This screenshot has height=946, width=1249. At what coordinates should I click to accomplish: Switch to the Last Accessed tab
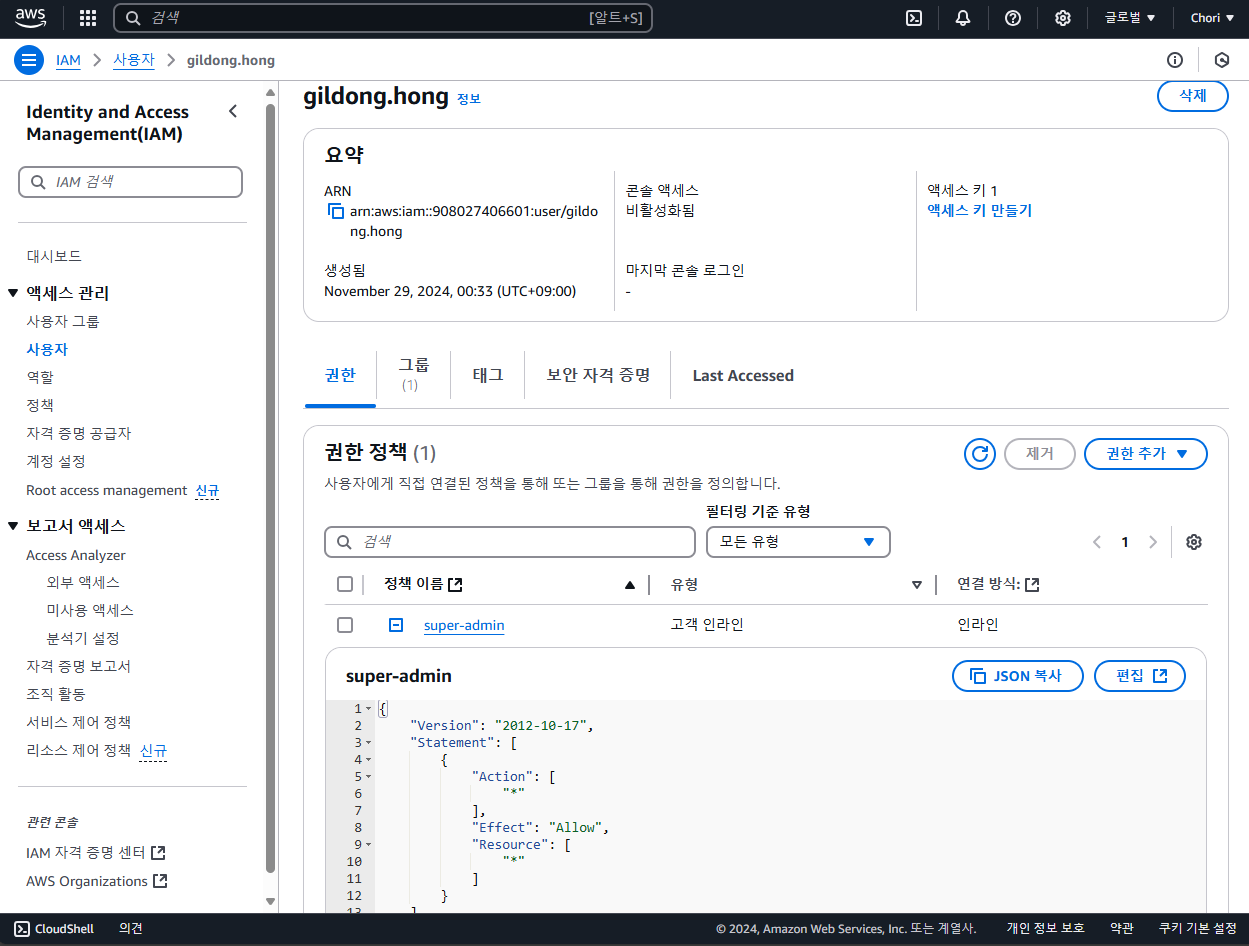[x=743, y=376]
